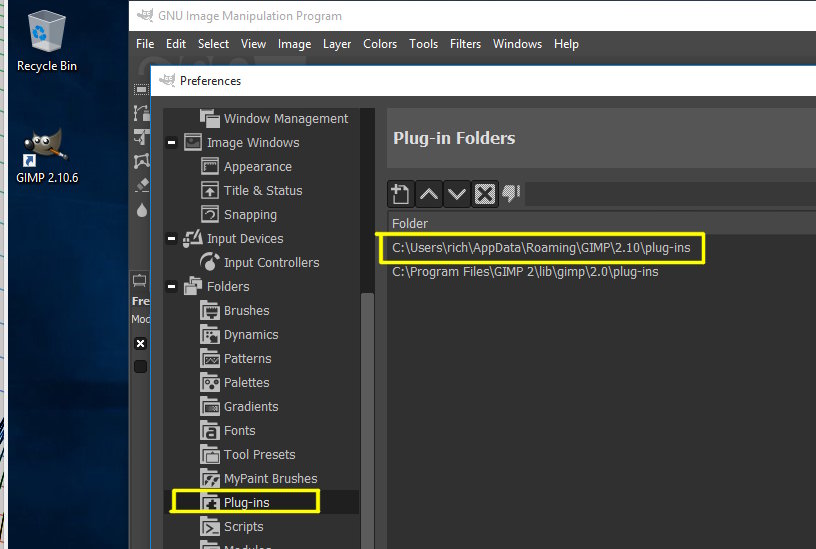Click the thumbs-down icon beside the delete button

point(511,193)
